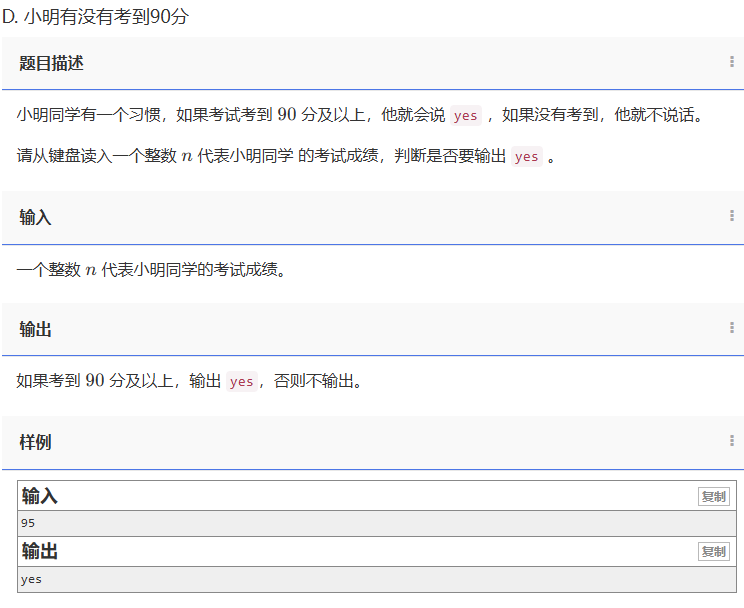Open the three-dot menu on the 输出 section
This screenshot has height=608, width=744.
tap(732, 328)
